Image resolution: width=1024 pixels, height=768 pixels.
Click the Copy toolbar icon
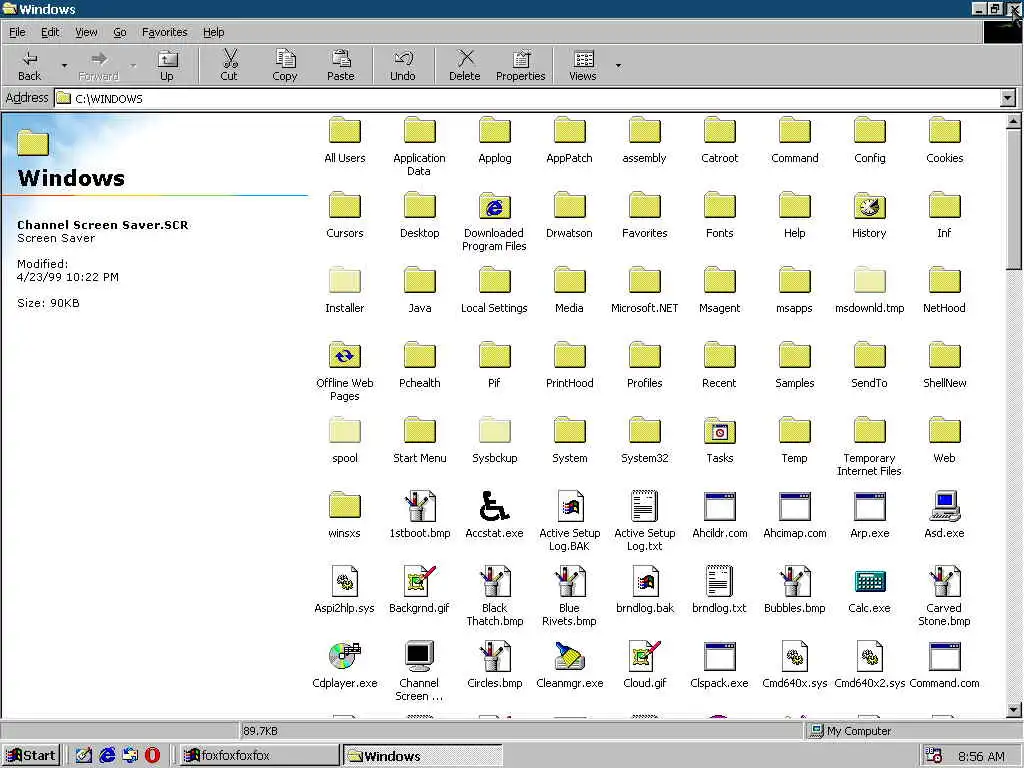tap(285, 65)
